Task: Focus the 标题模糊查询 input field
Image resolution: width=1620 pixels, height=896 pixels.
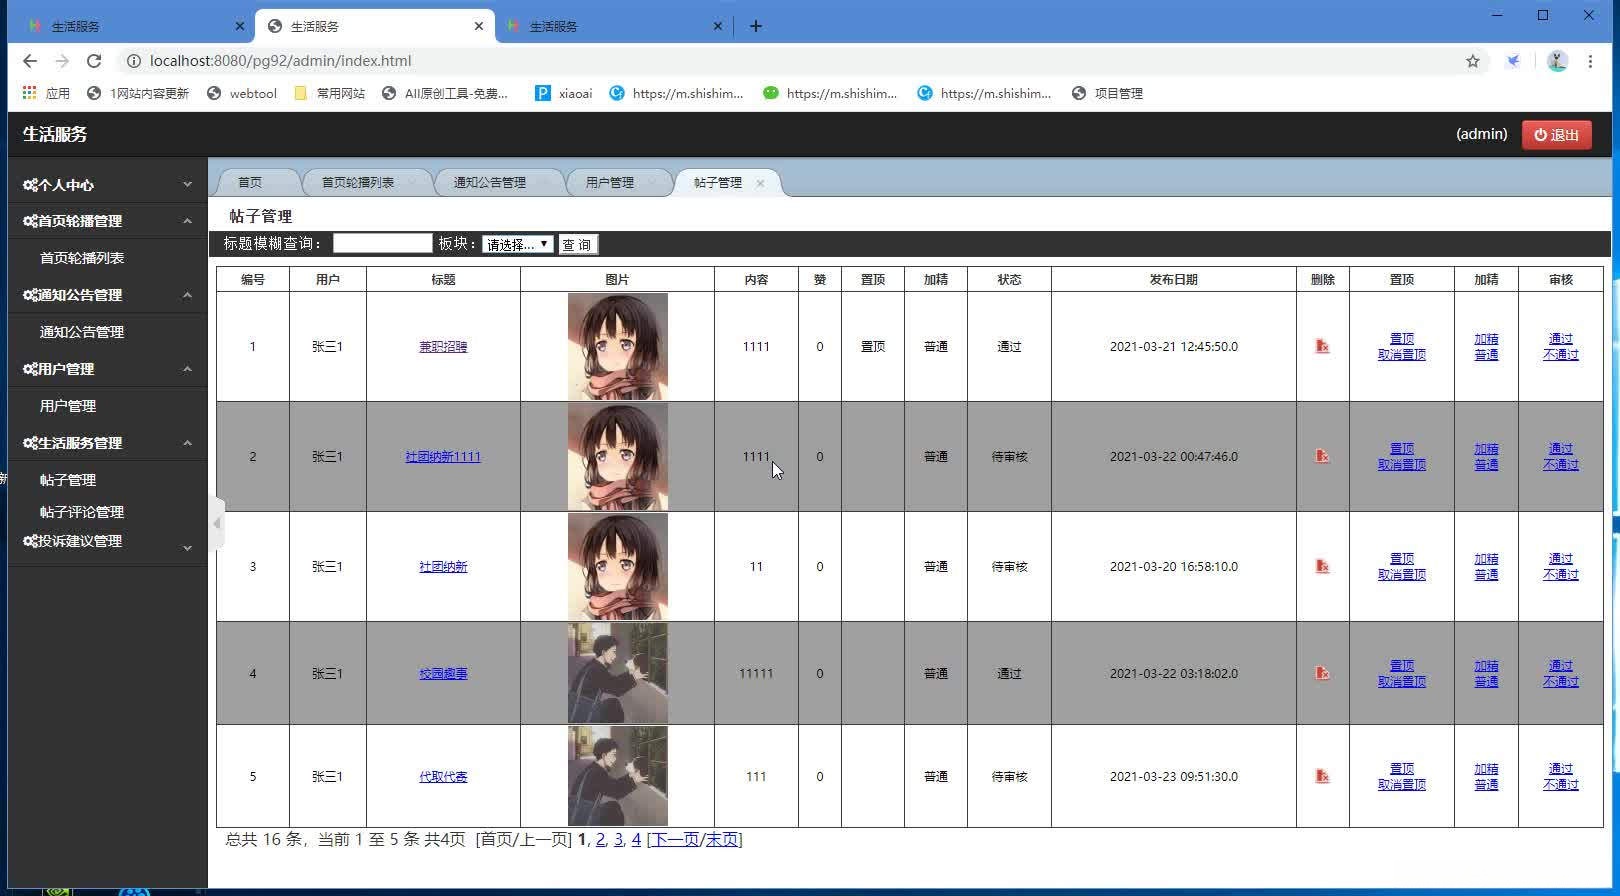Action: (x=382, y=243)
